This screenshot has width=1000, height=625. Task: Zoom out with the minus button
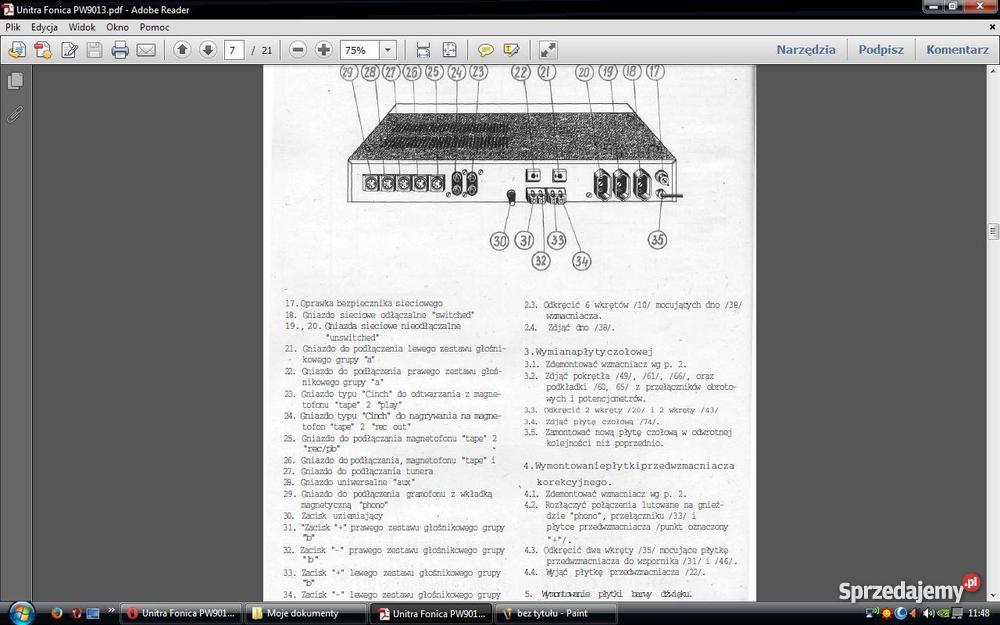[298, 50]
